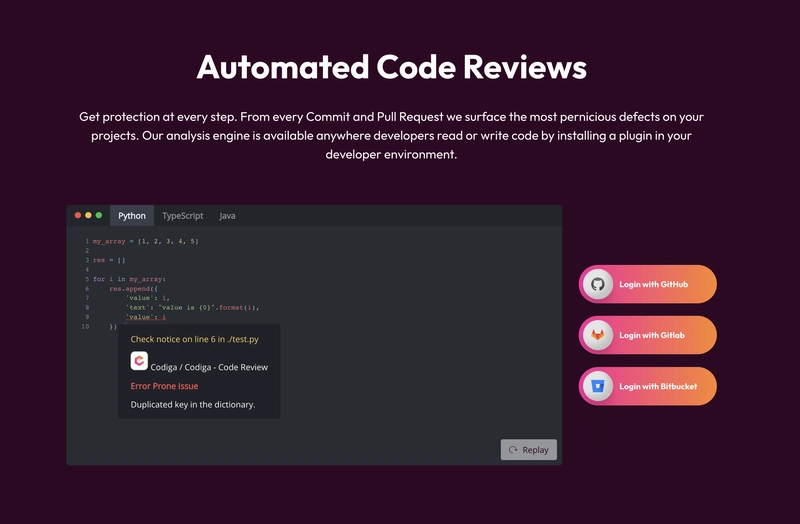Image resolution: width=800 pixels, height=524 pixels.
Task: Click code line 'my_array = [1, 2, 3, 4, 5]'
Action: pos(145,241)
